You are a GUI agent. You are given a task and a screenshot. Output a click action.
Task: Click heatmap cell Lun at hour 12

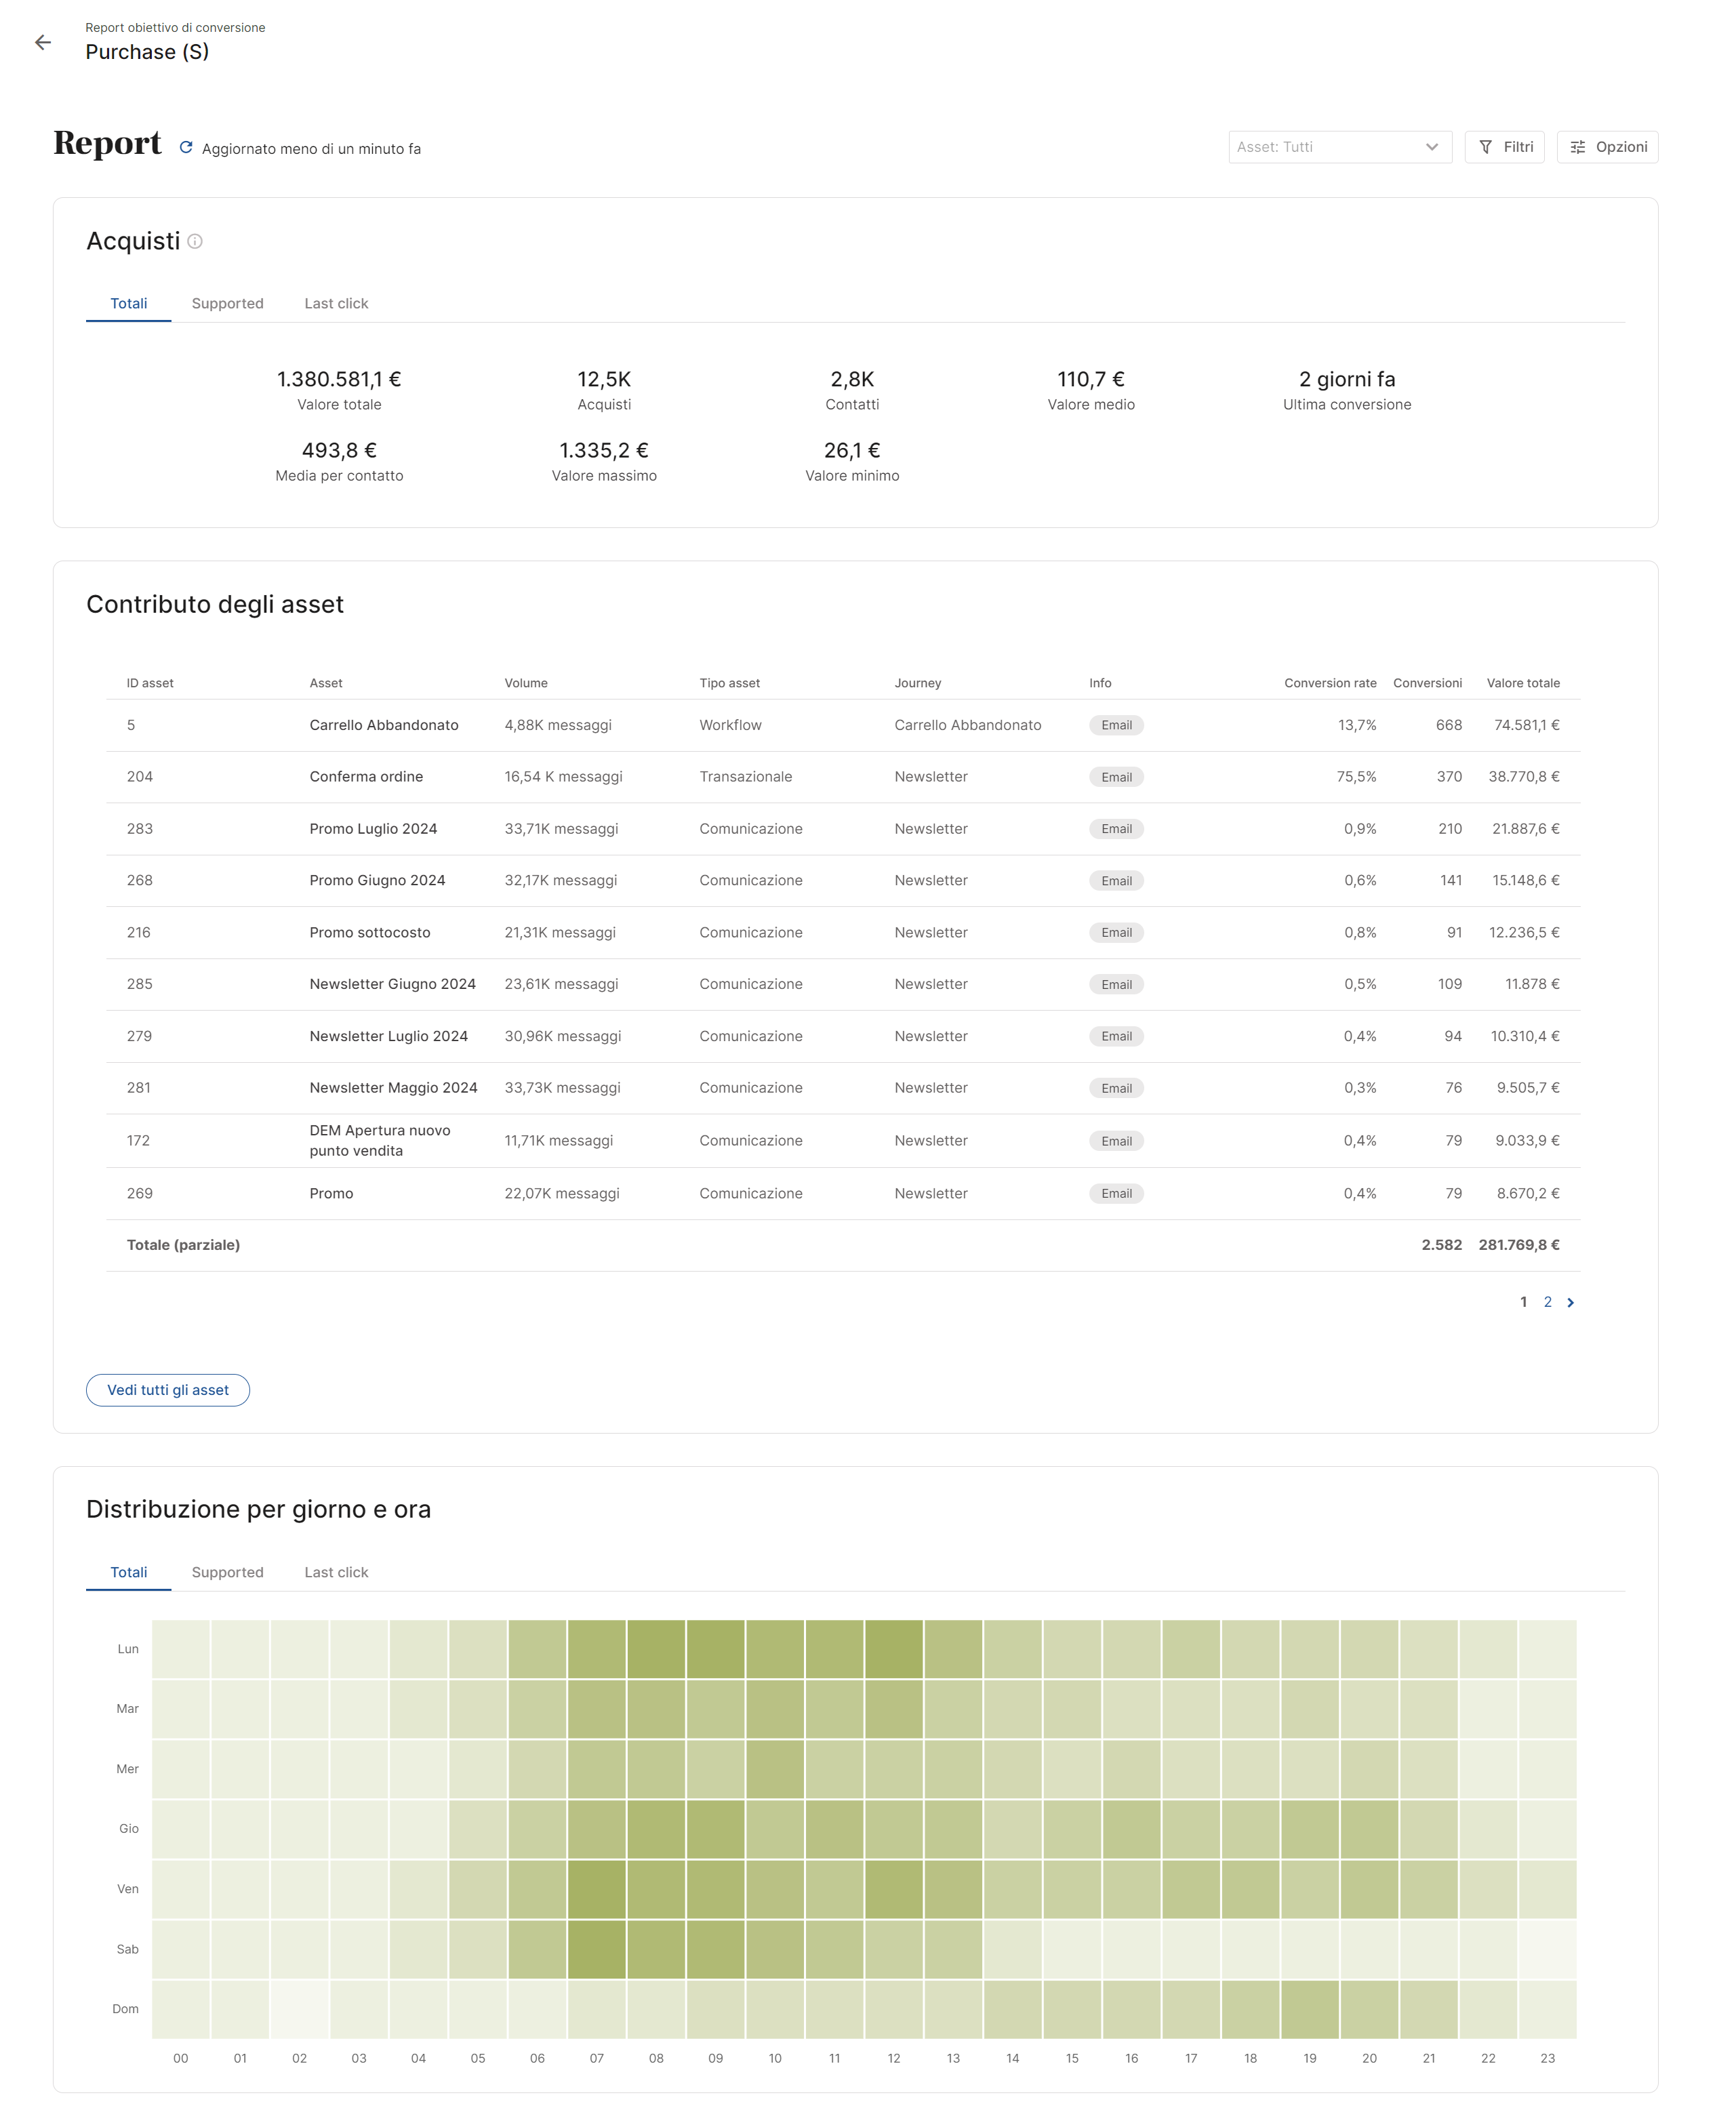(x=894, y=1650)
